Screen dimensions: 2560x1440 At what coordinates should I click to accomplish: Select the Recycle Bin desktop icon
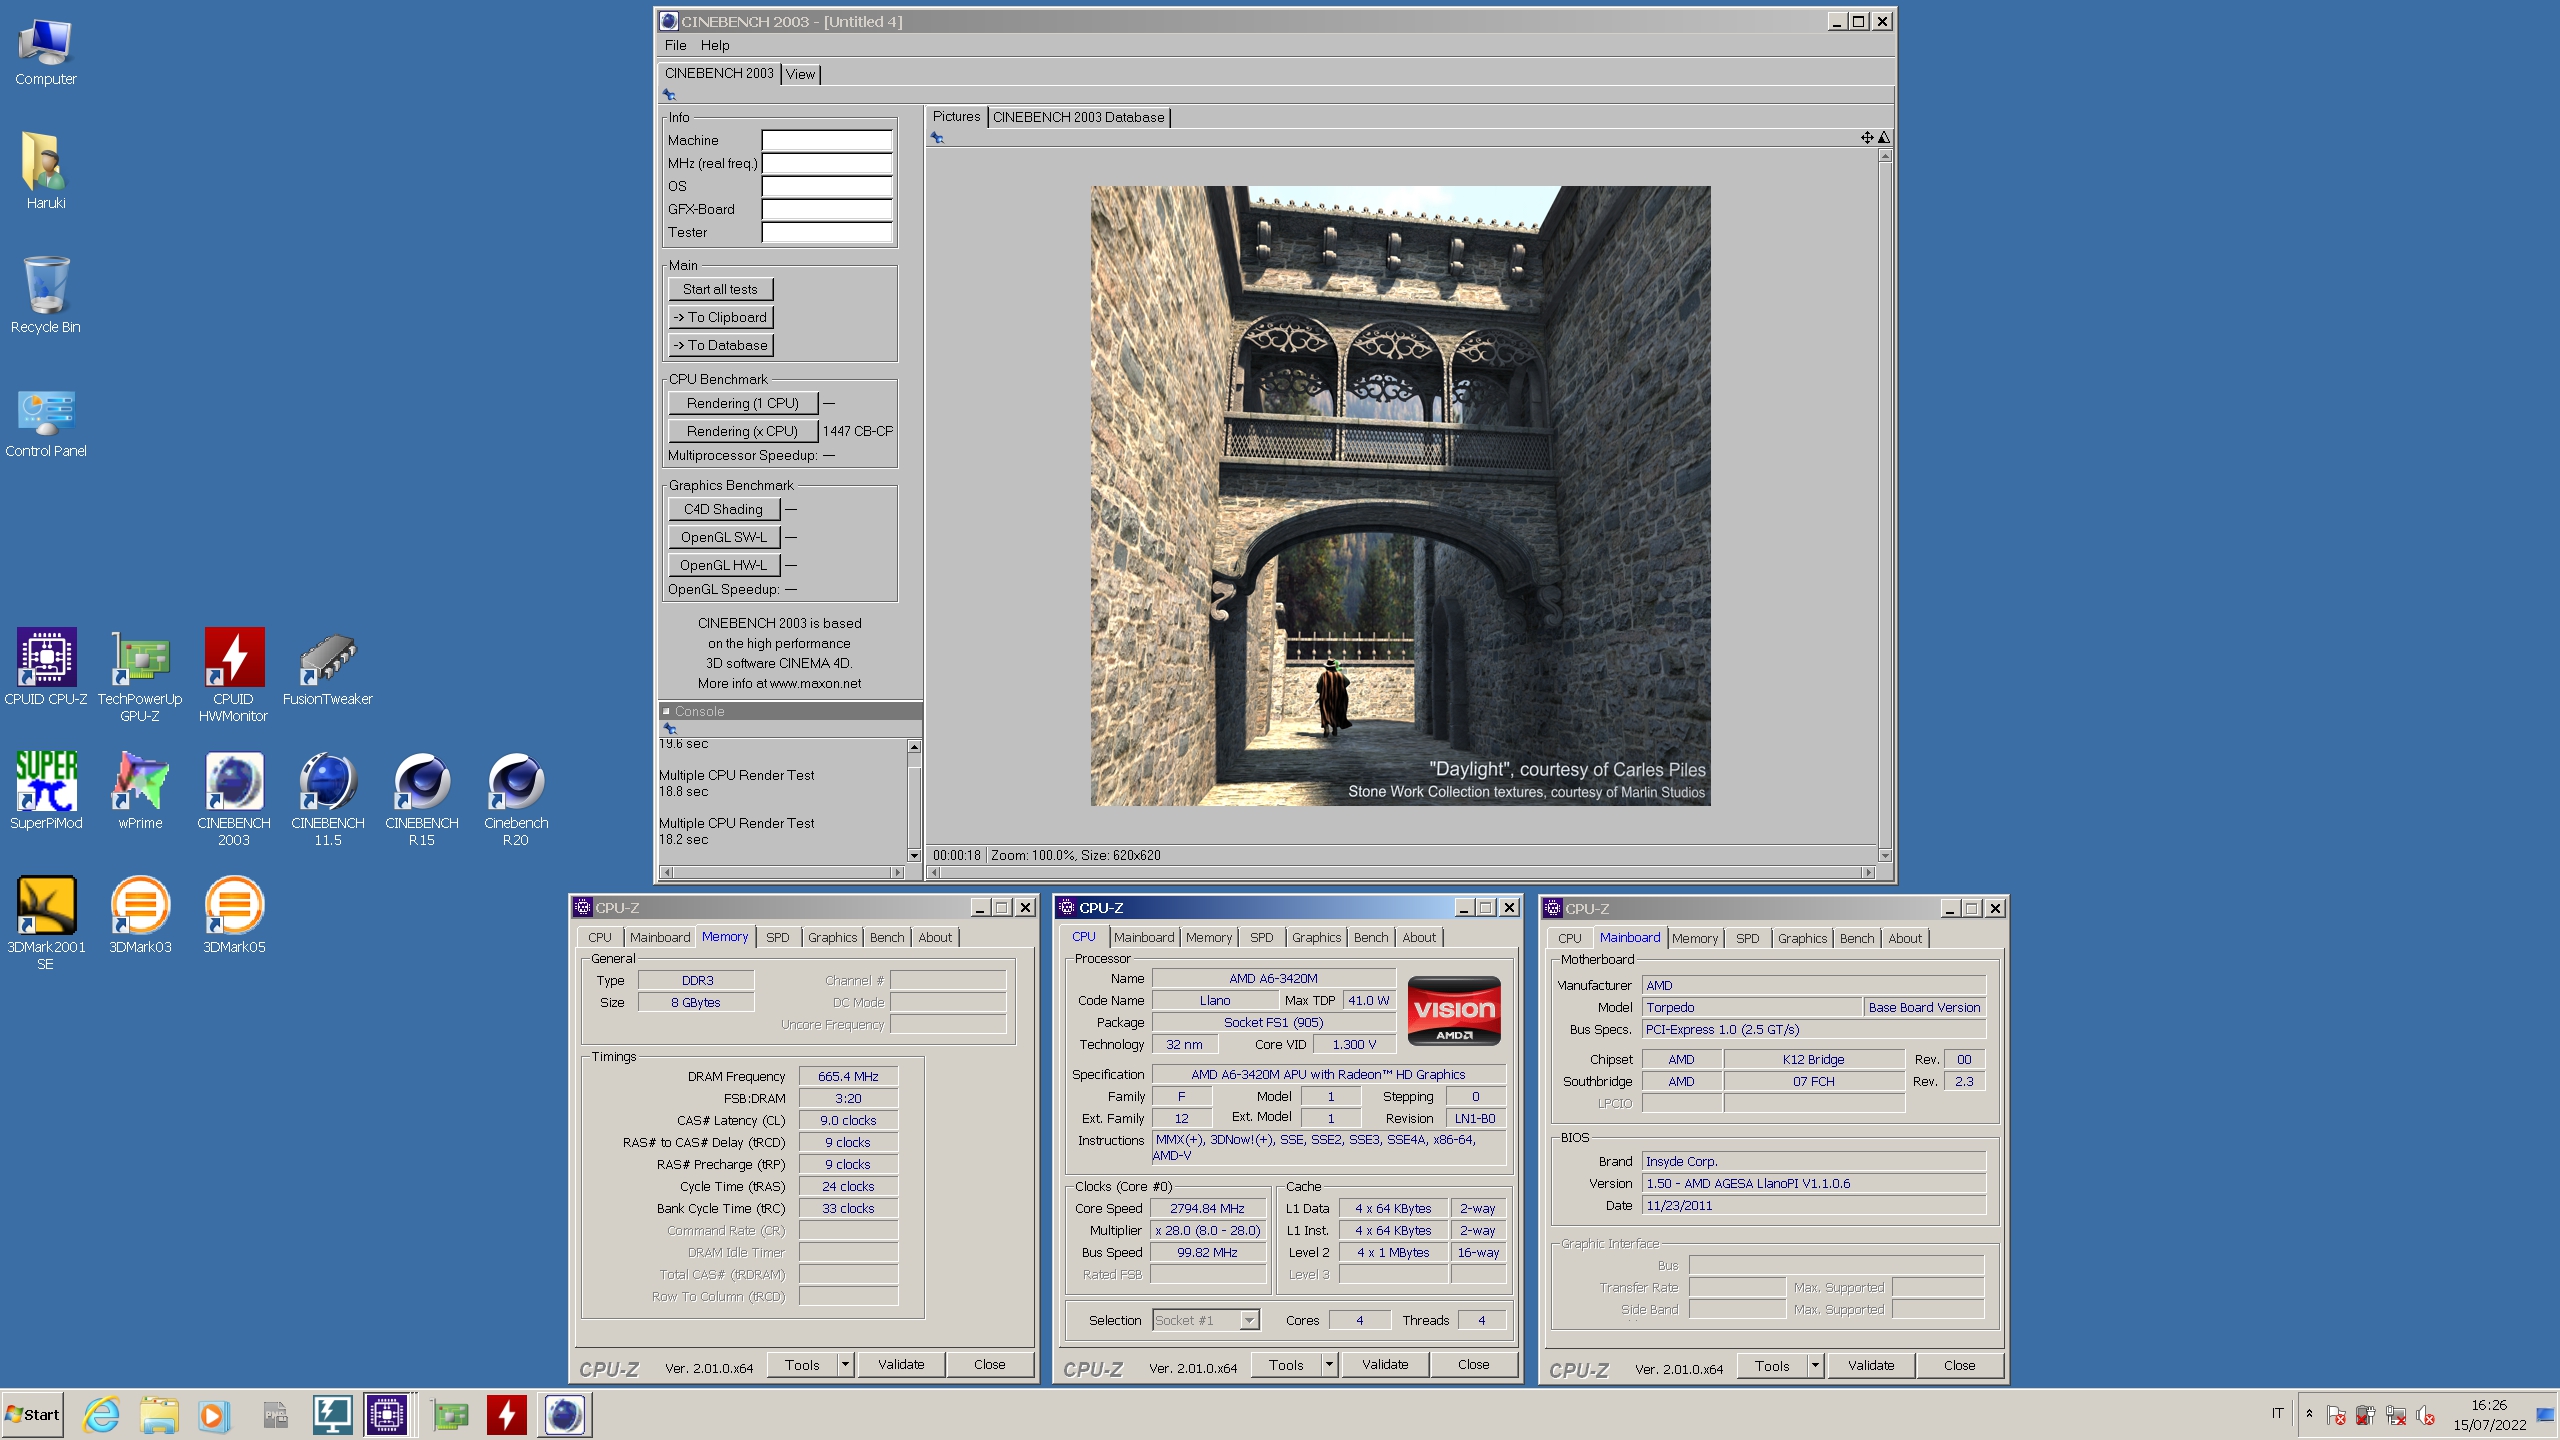point(45,296)
